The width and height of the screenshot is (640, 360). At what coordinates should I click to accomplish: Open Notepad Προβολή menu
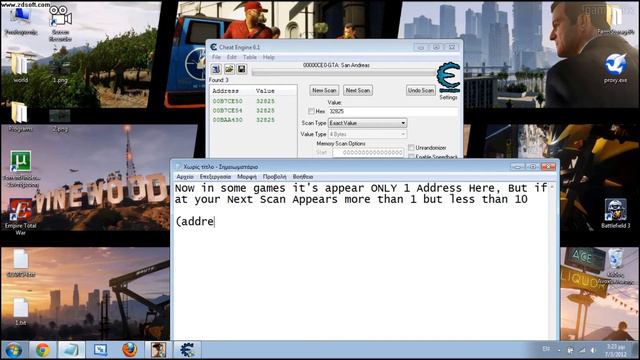[275, 177]
